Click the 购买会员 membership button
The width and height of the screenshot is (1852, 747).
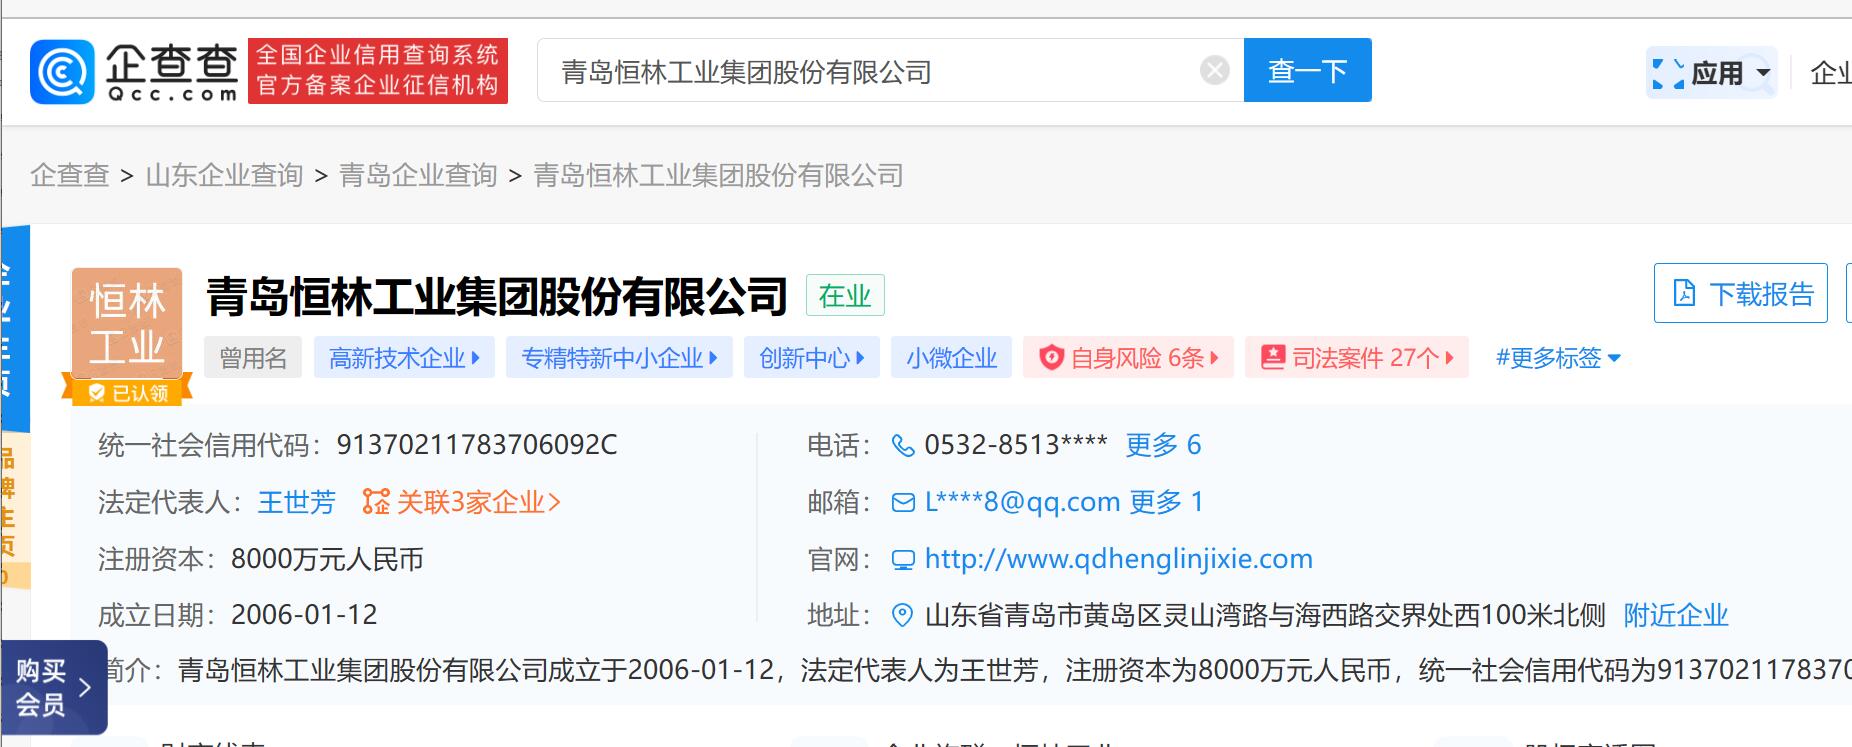click(x=54, y=688)
